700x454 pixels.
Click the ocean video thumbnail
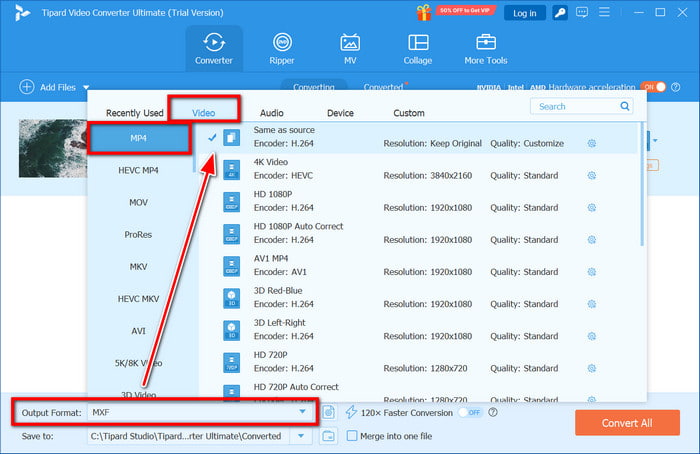point(53,148)
